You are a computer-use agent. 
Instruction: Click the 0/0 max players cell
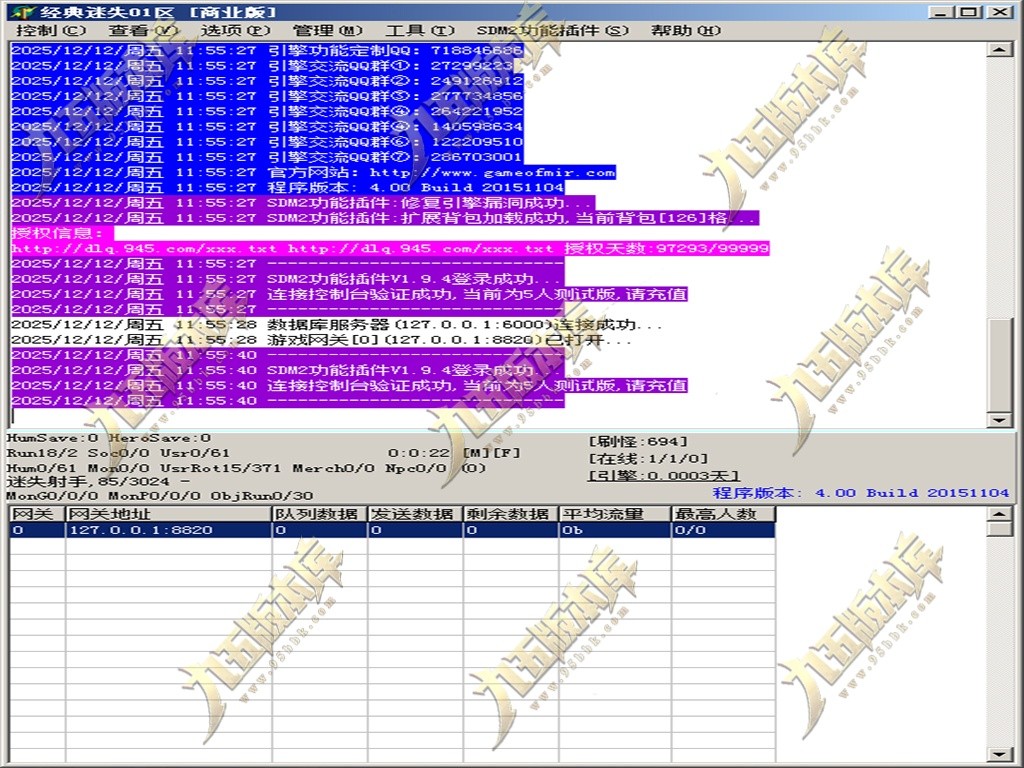coord(723,530)
